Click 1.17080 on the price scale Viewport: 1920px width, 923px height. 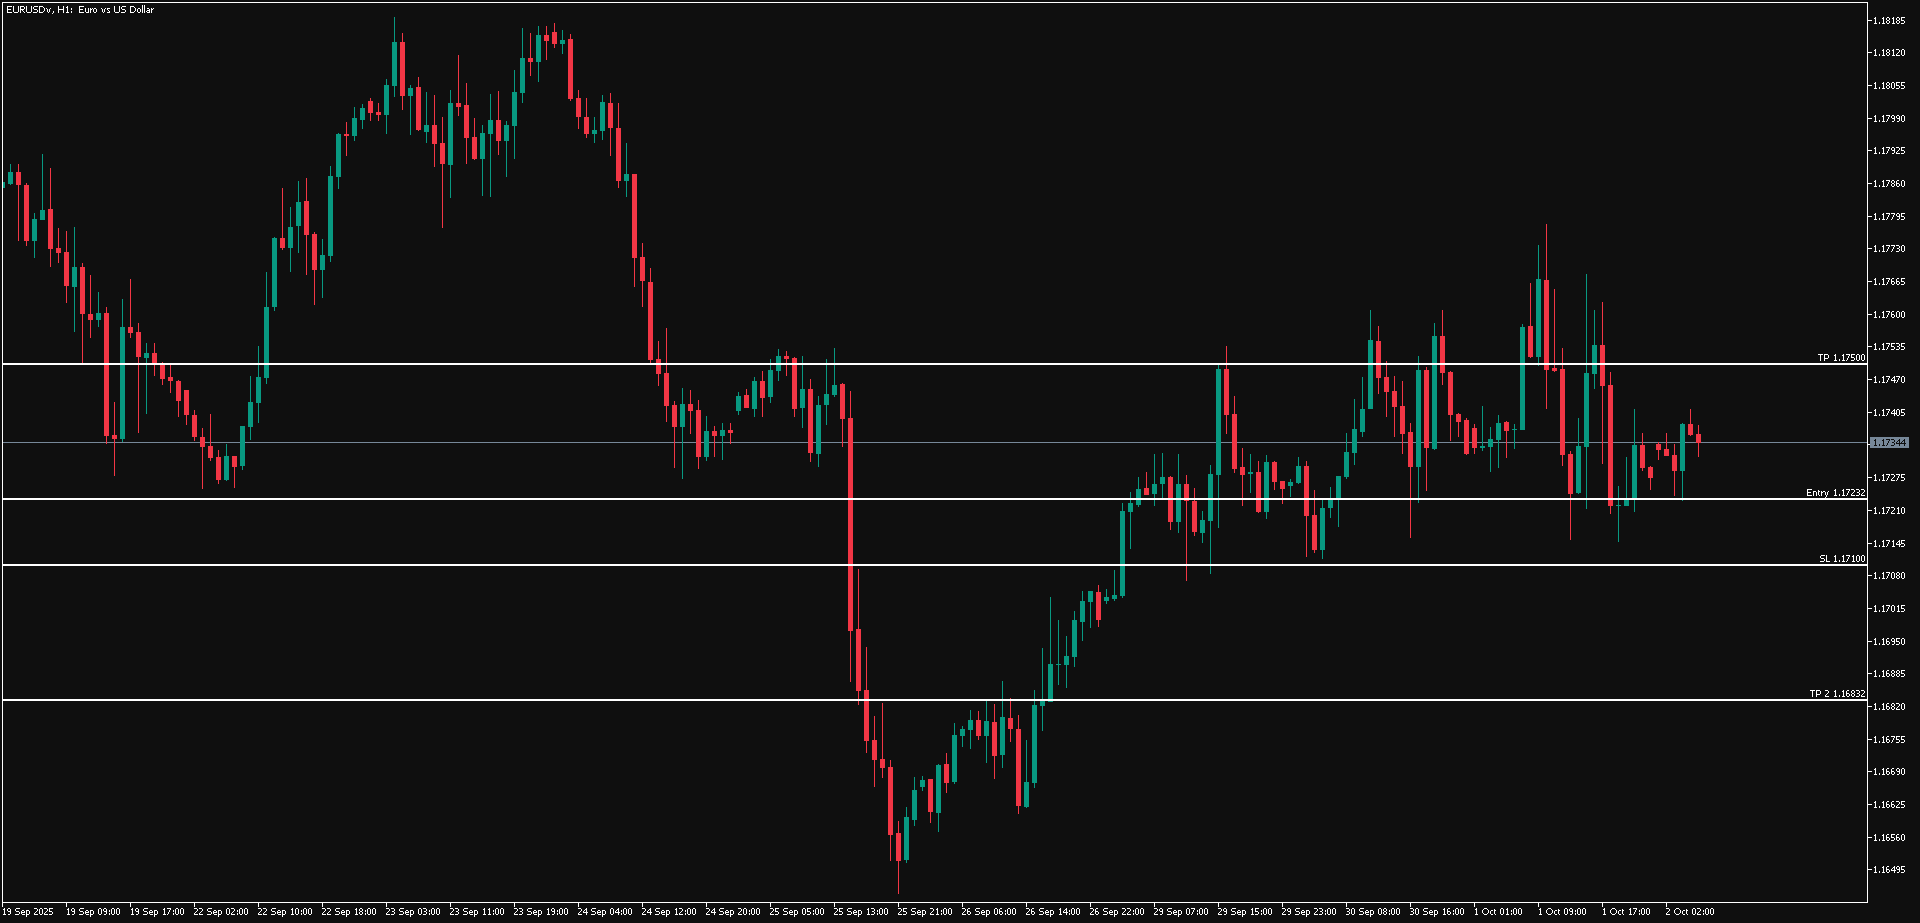[1889, 576]
